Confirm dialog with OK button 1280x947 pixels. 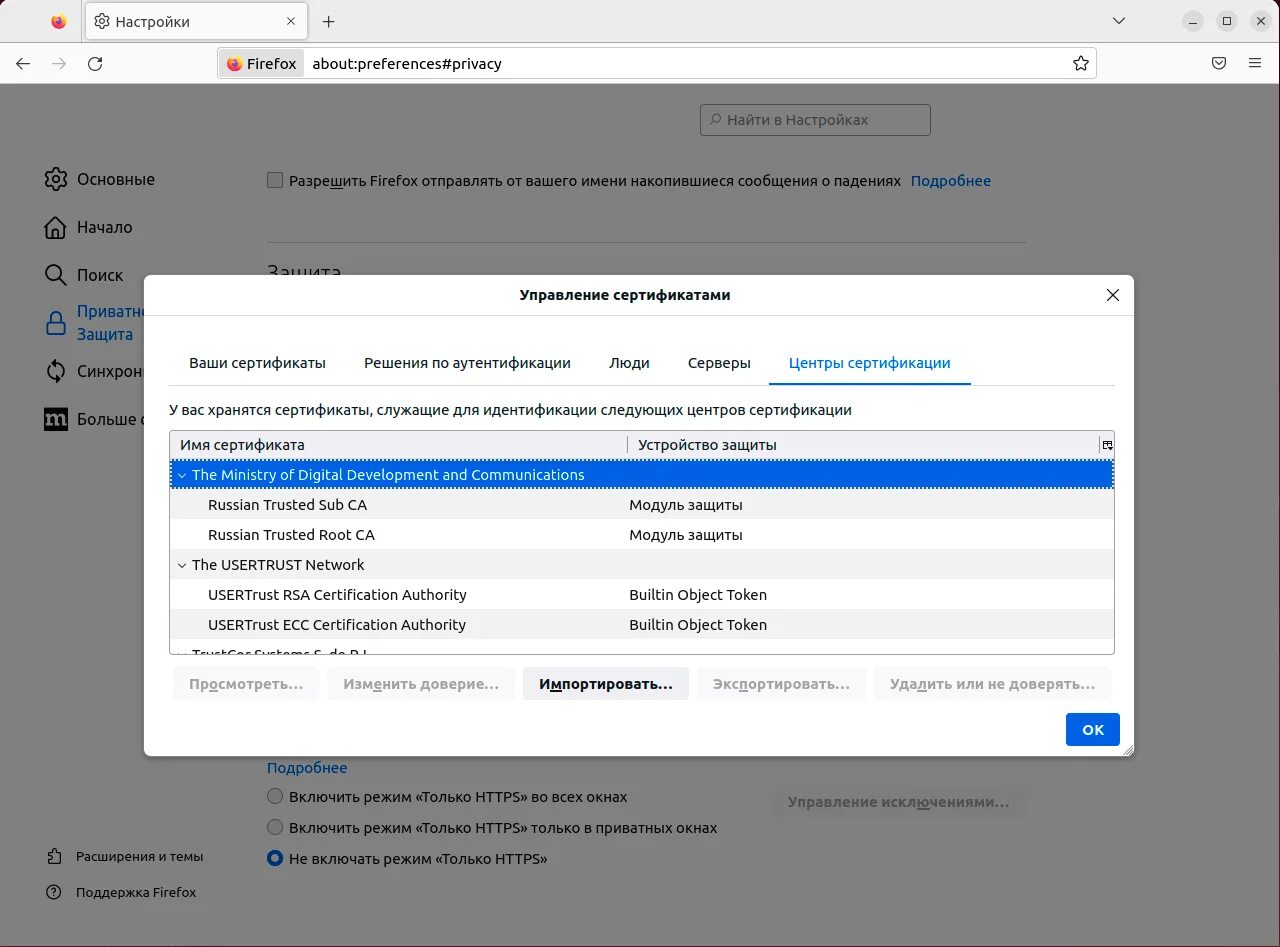[x=1093, y=729]
